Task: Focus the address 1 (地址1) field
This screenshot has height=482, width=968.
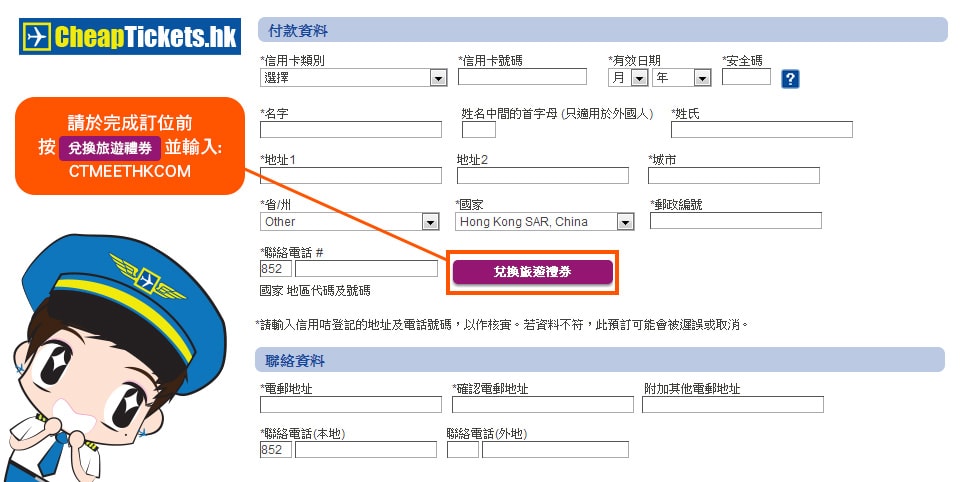Action: point(351,176)
